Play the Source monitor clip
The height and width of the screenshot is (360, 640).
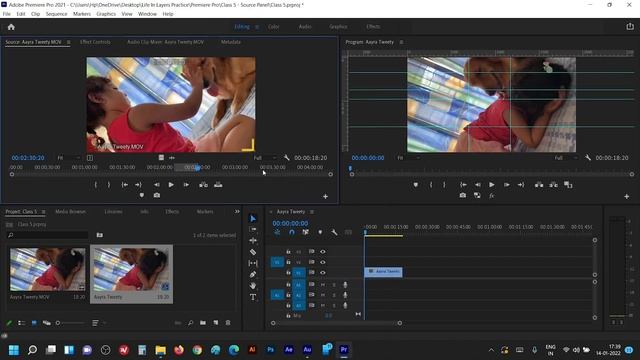[x=171, y=184]
